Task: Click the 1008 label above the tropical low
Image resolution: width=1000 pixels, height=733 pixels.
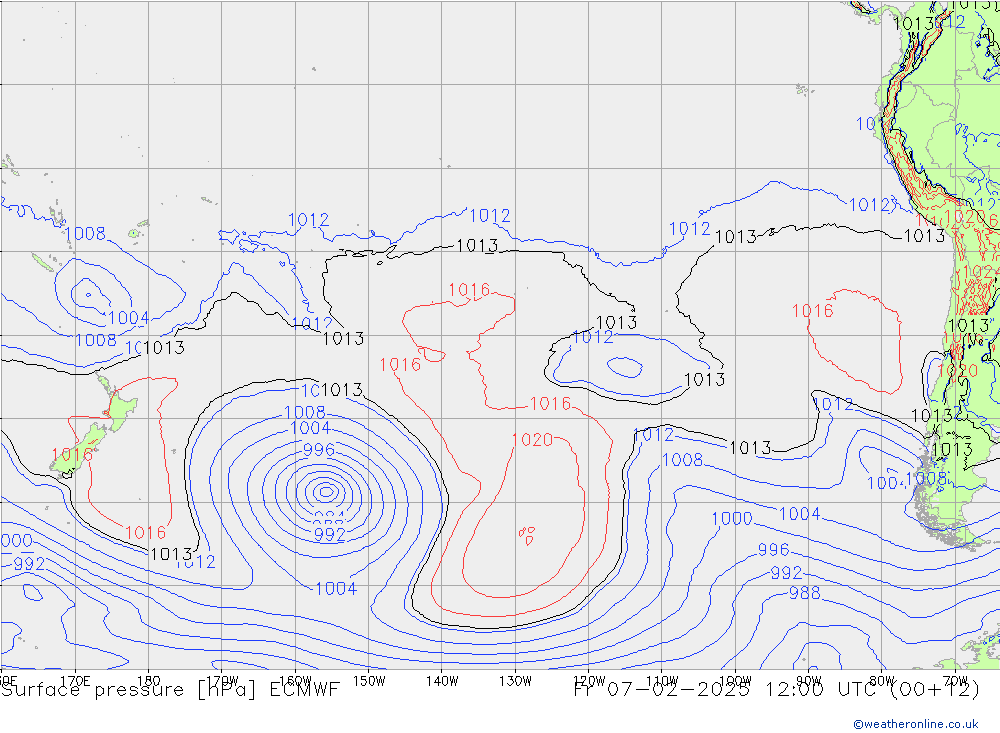Action: (85, 233)
